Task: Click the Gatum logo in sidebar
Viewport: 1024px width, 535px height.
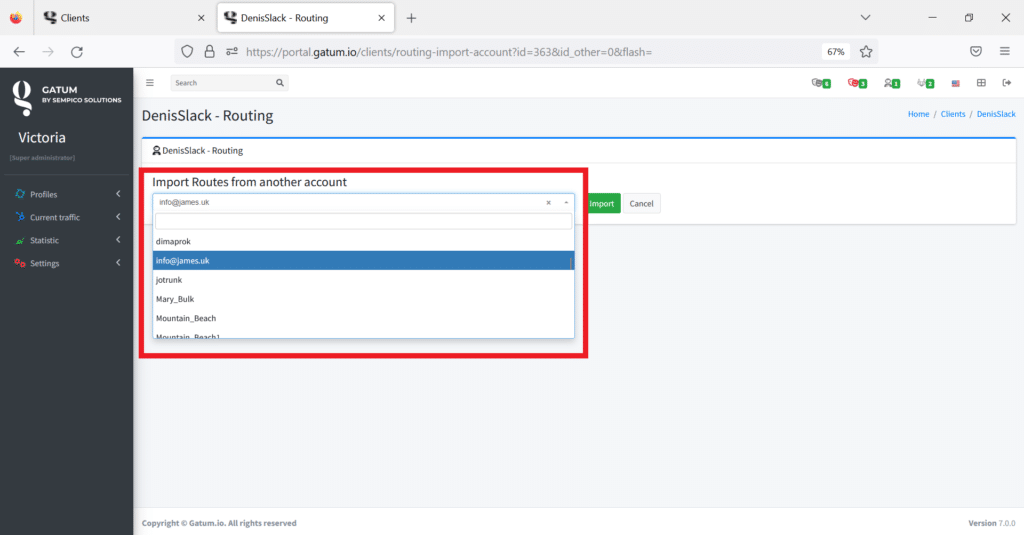Action: [x=67, y=98]
